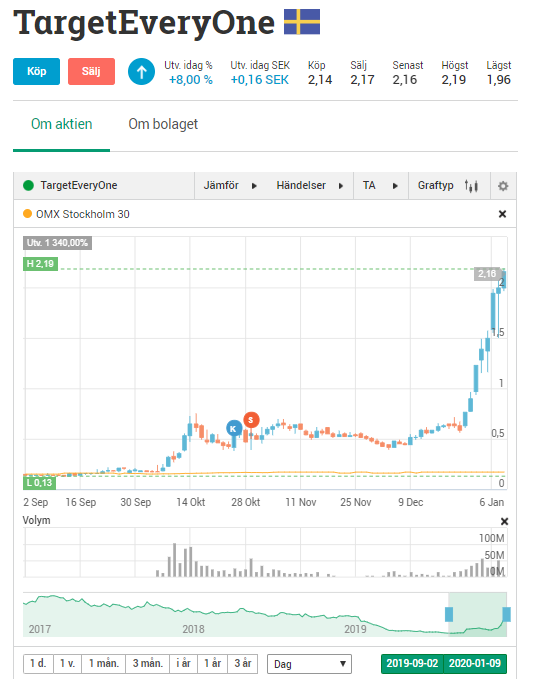Click the blue K buy marker
This screenshot has height=679, width=544.
[234, 429]
